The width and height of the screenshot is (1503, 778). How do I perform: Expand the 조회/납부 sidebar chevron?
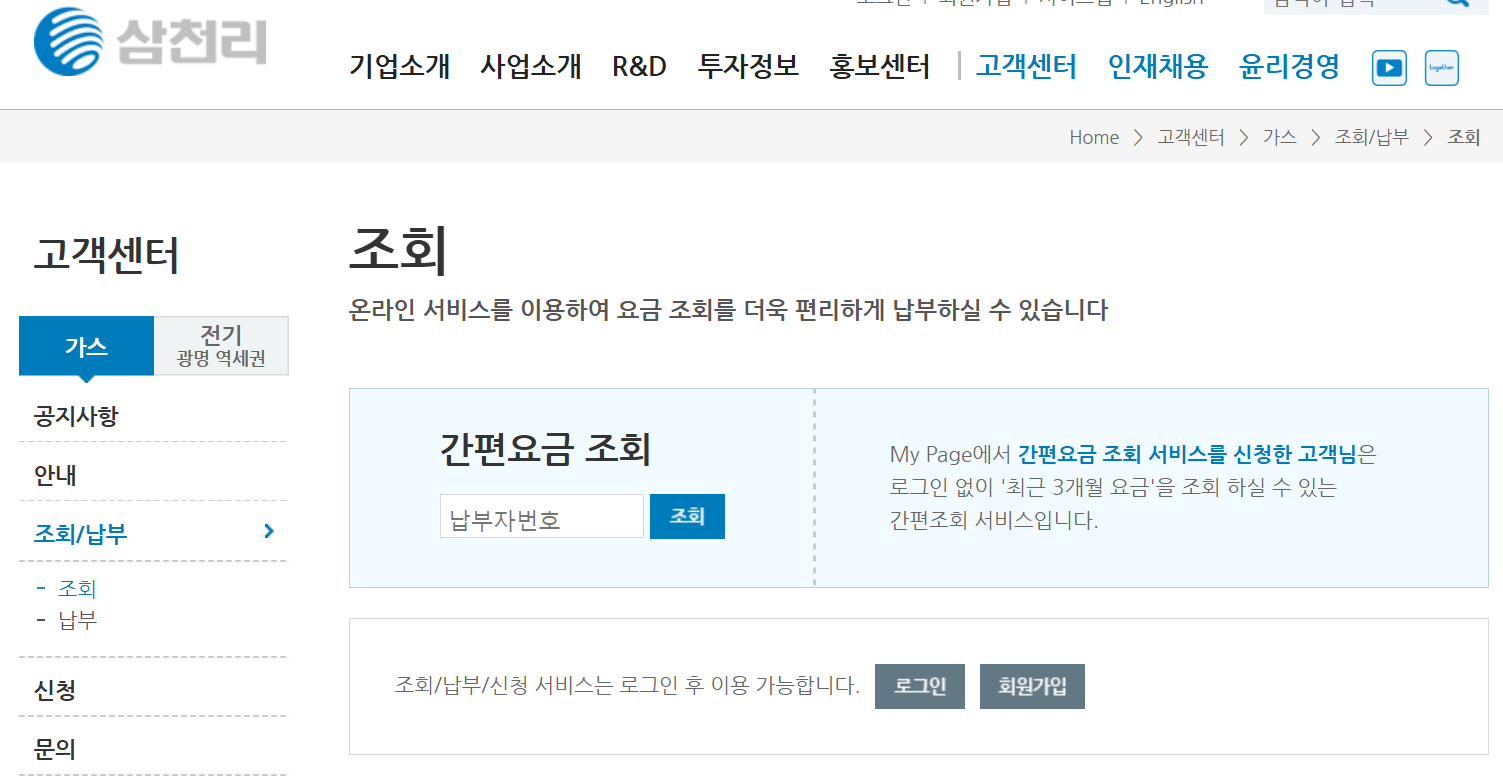click(267, 531)
